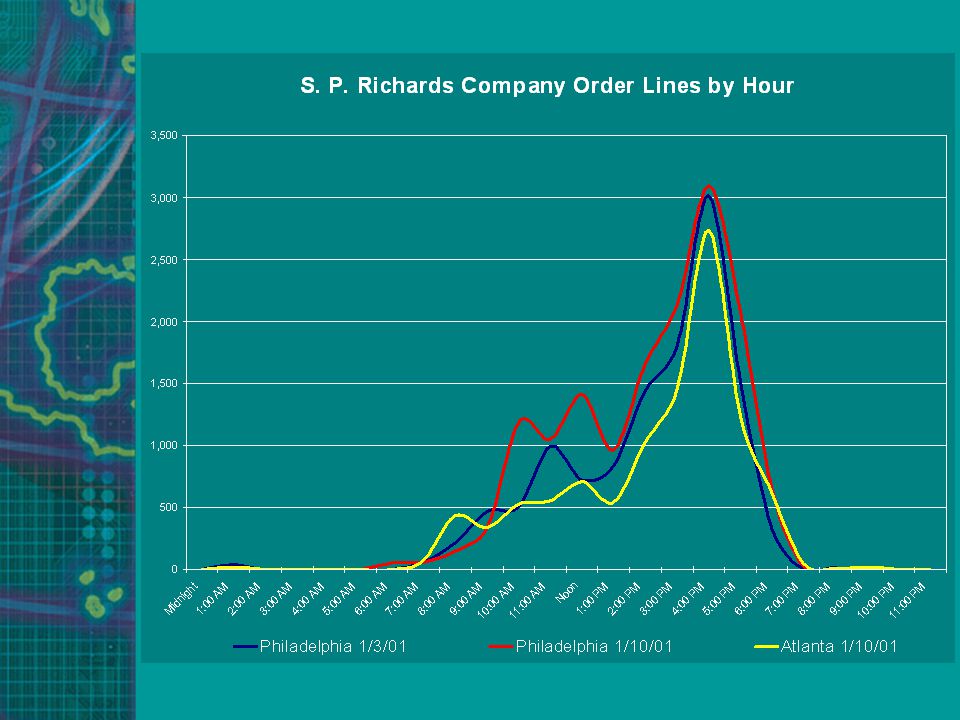This screenshot has width=960, height=720.
Task: Click the blue line's 1,000 bump before Noon
Action: pyautogui.click(x=552, y=446)
